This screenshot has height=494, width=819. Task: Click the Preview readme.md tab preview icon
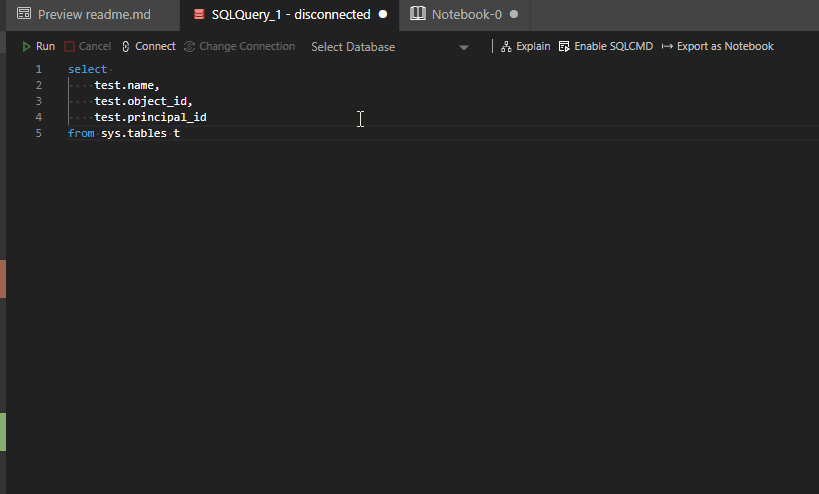(24, 14)
